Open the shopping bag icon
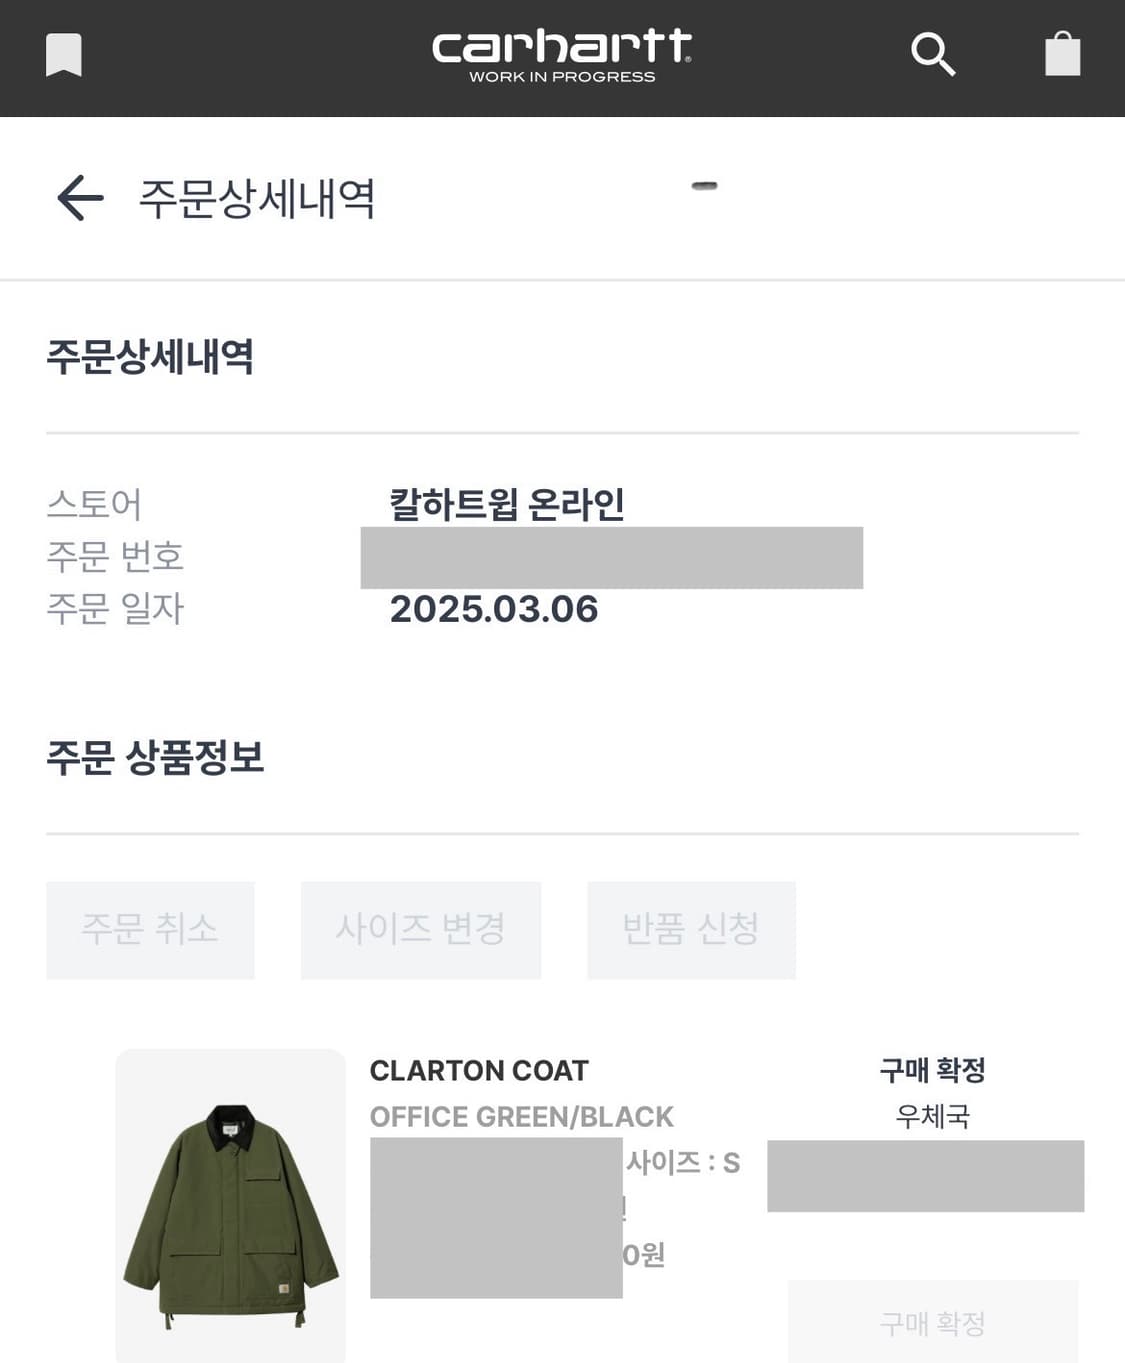The height and width of the screenshot is (1363, 1125). pyautogui.click(x=1063, y=54)
